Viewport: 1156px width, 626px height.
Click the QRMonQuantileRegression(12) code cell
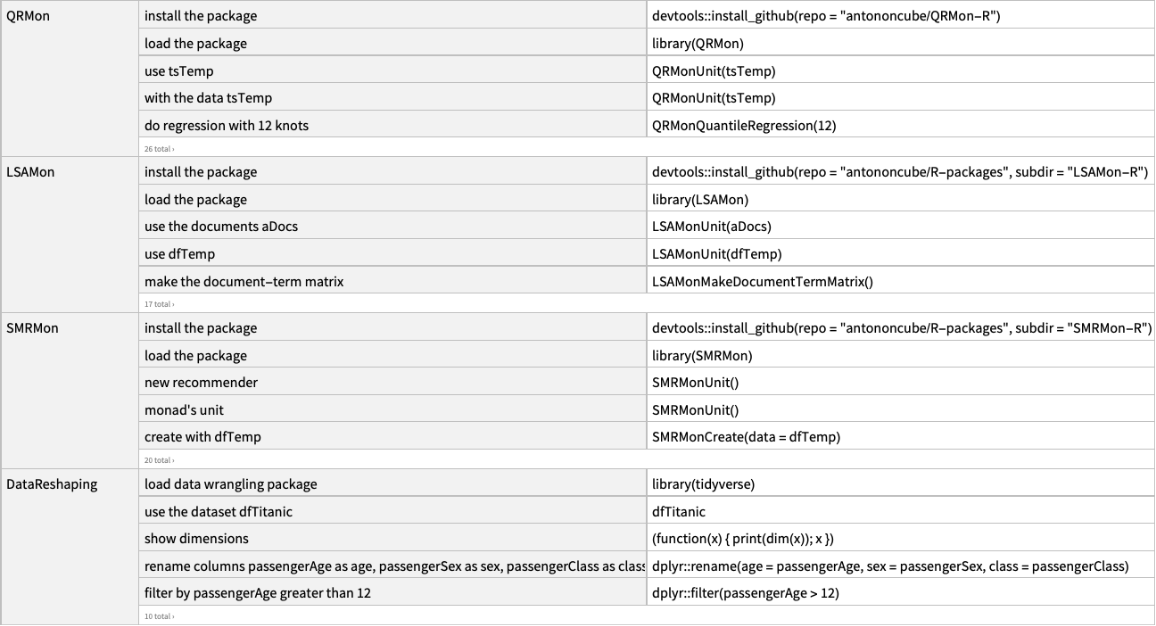(x=730, y=125)
